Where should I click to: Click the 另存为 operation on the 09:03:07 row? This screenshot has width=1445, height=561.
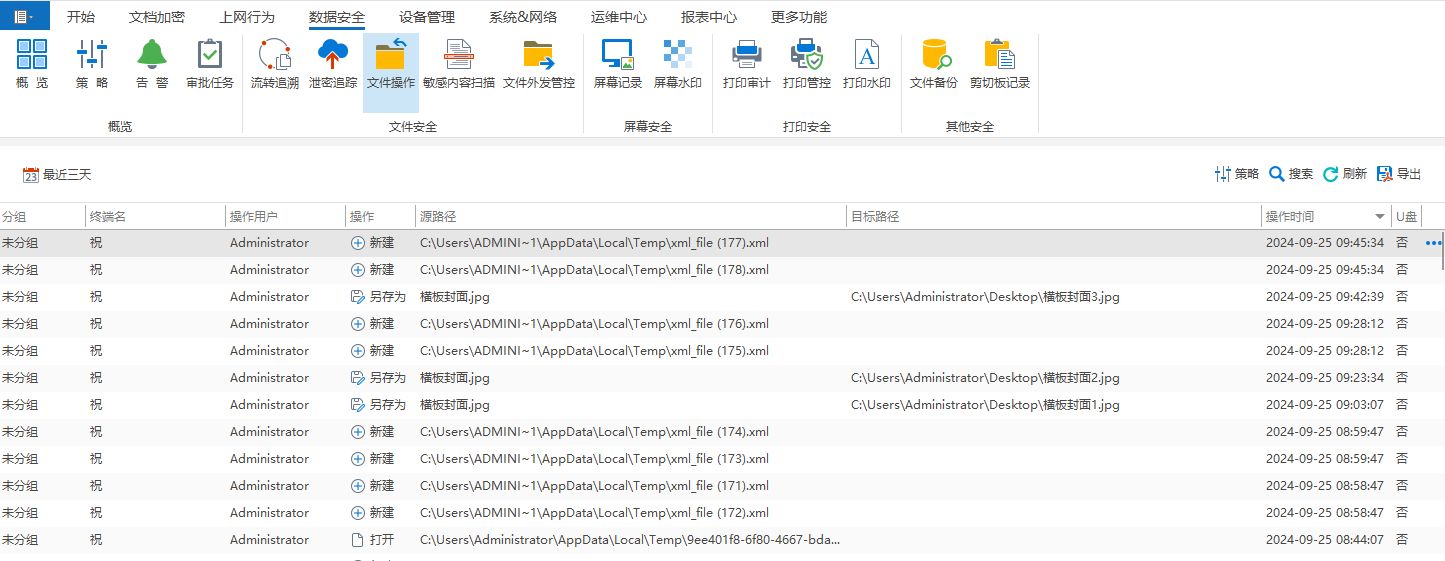pyautogui.click(x=378, y=405)
